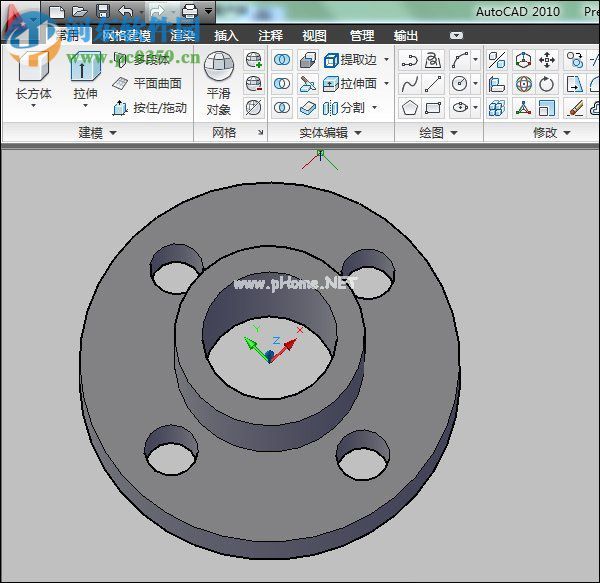Click the rotate tool in 修改 panel

coord(547,83)
